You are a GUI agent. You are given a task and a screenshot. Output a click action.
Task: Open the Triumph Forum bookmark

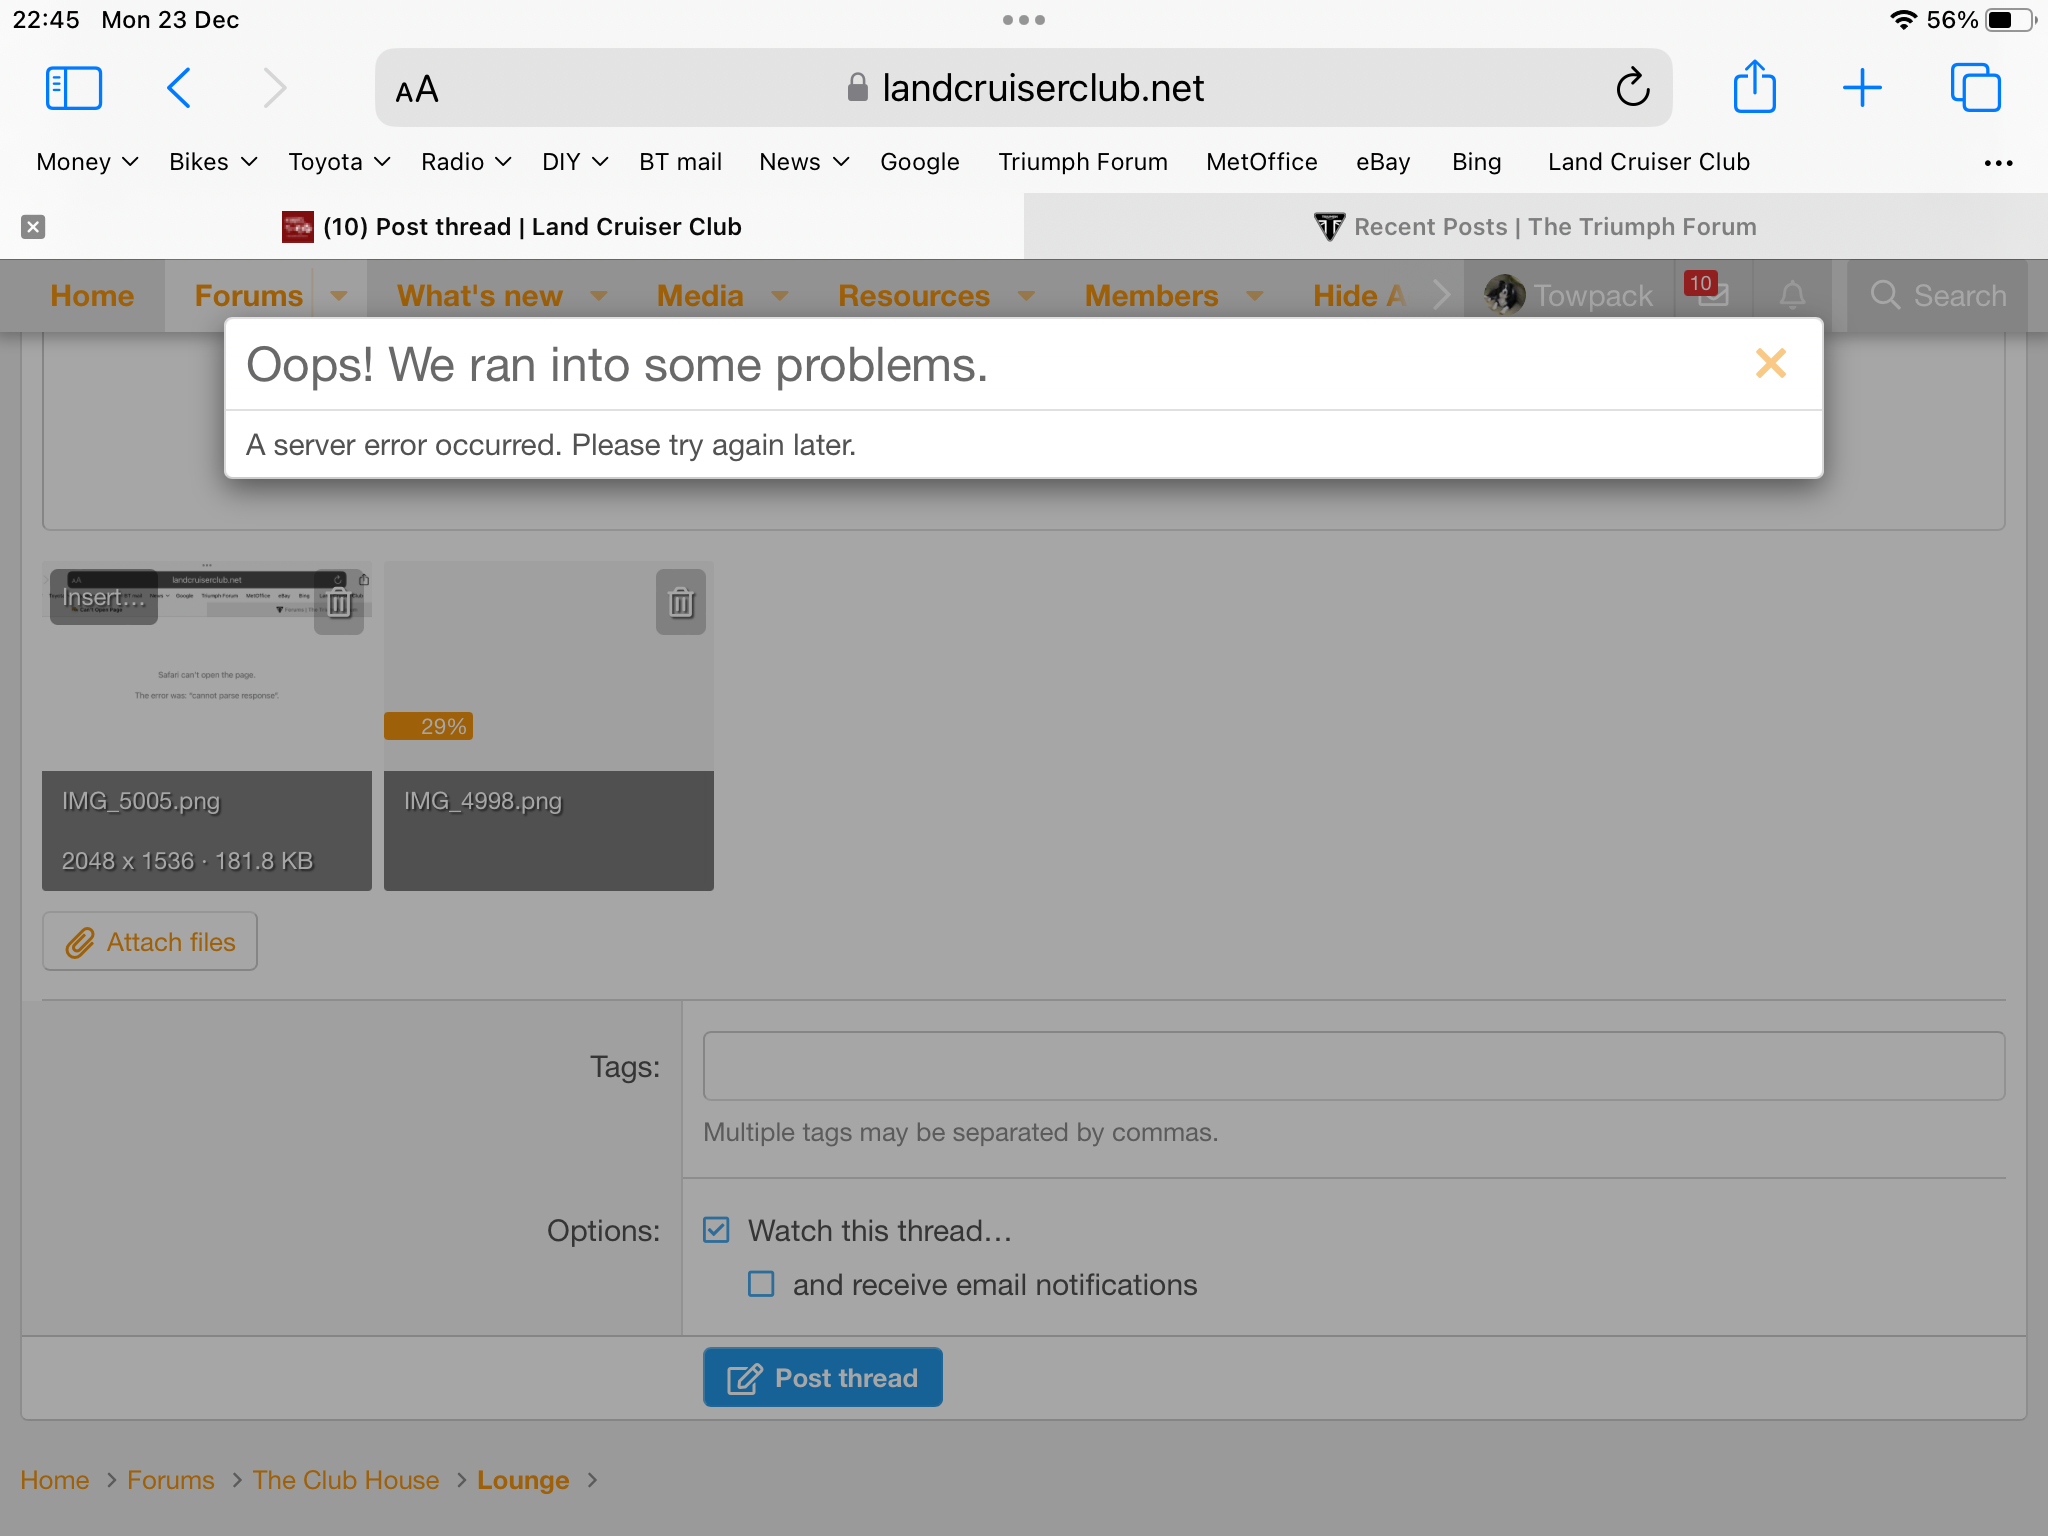tap(1082, 162)
